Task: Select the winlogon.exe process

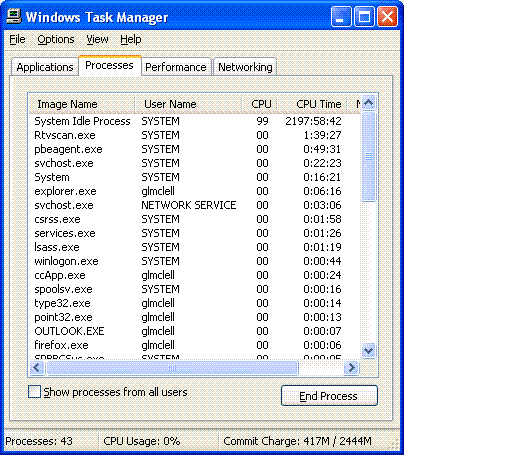Action: point(195,261)
